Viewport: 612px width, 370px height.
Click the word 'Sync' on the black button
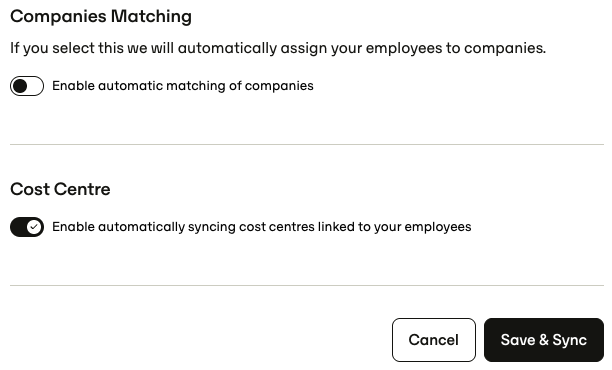(569, 340)
